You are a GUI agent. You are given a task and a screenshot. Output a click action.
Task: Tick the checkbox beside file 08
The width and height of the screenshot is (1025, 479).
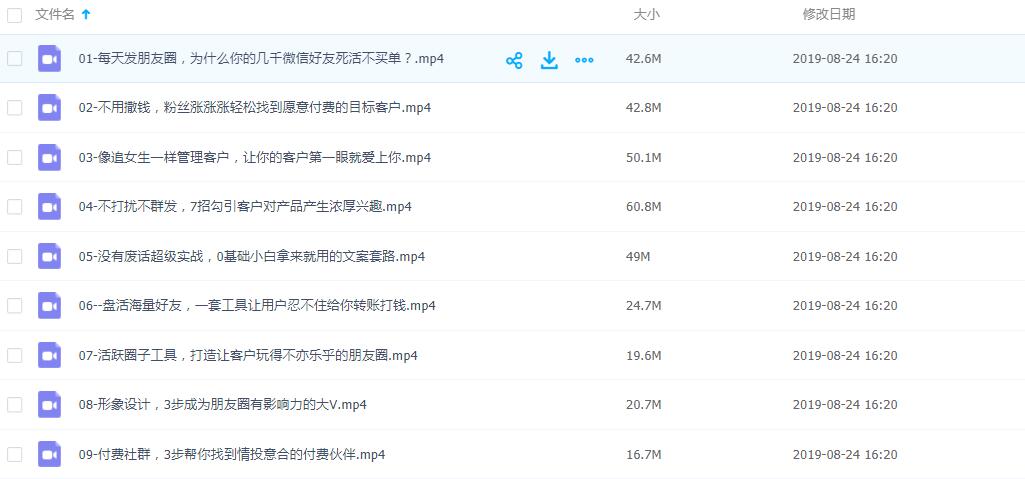(x=15, y=405)
